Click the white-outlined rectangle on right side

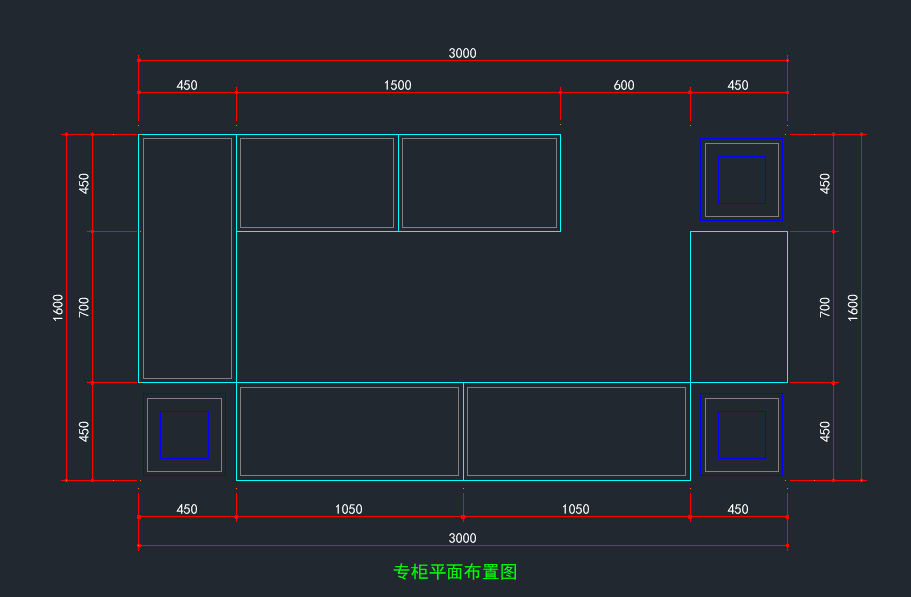(738, 306)
